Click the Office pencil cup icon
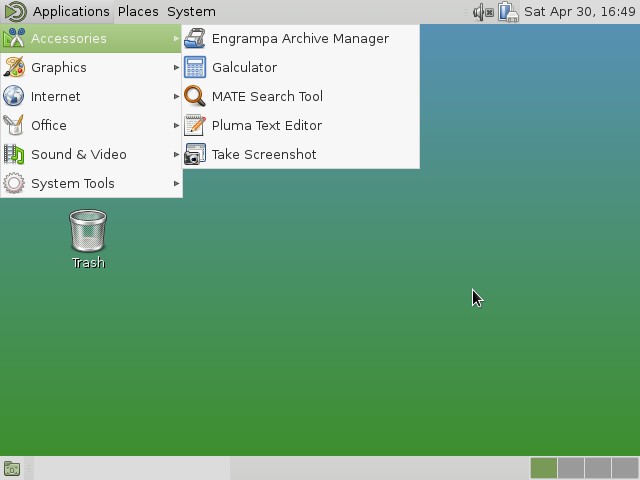Image resolution: width=640 pixels, height=480 pixels. tap(14, 125)
